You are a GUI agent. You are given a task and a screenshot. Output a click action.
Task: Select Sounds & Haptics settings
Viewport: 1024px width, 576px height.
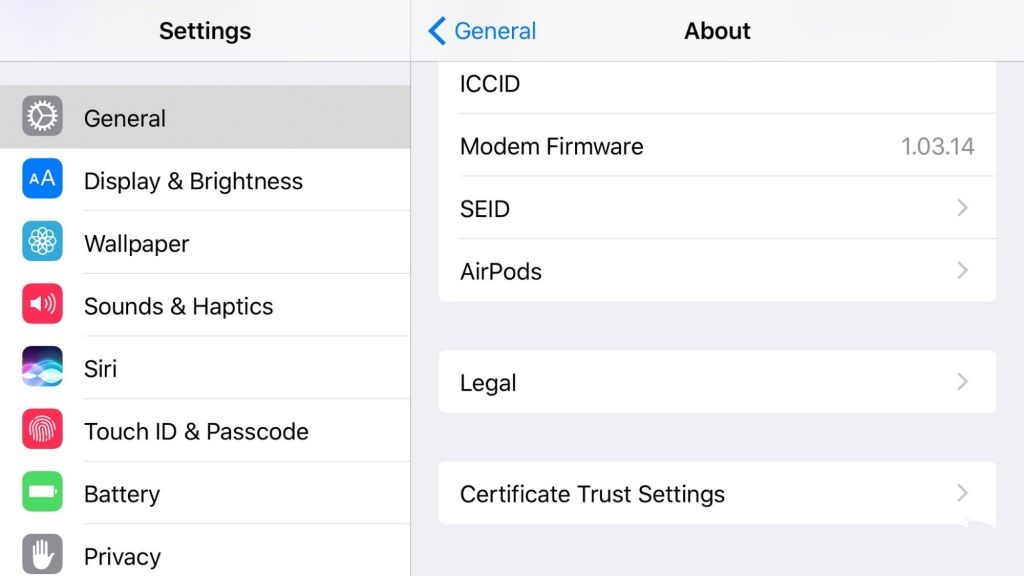(x=178, y=306)
